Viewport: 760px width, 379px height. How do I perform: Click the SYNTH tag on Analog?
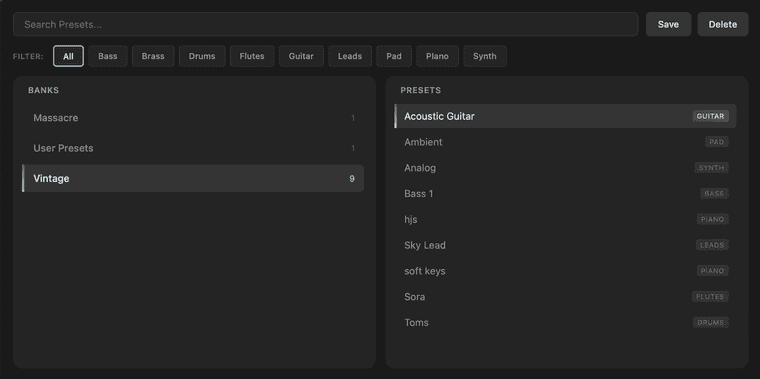(x=712, y=168)
